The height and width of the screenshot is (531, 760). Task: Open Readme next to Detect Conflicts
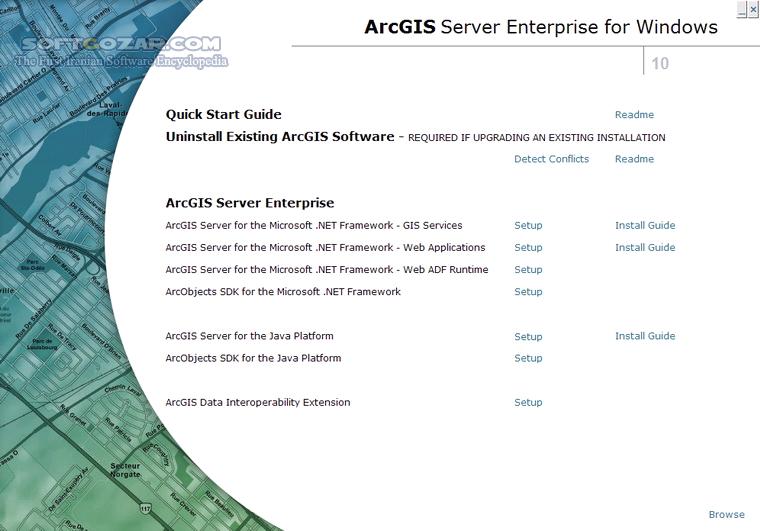(634, 159)
